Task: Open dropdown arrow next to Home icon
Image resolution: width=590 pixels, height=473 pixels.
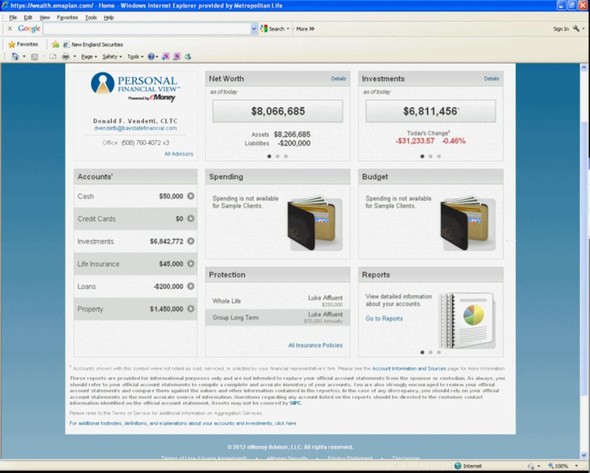Action: pos(24,57)
